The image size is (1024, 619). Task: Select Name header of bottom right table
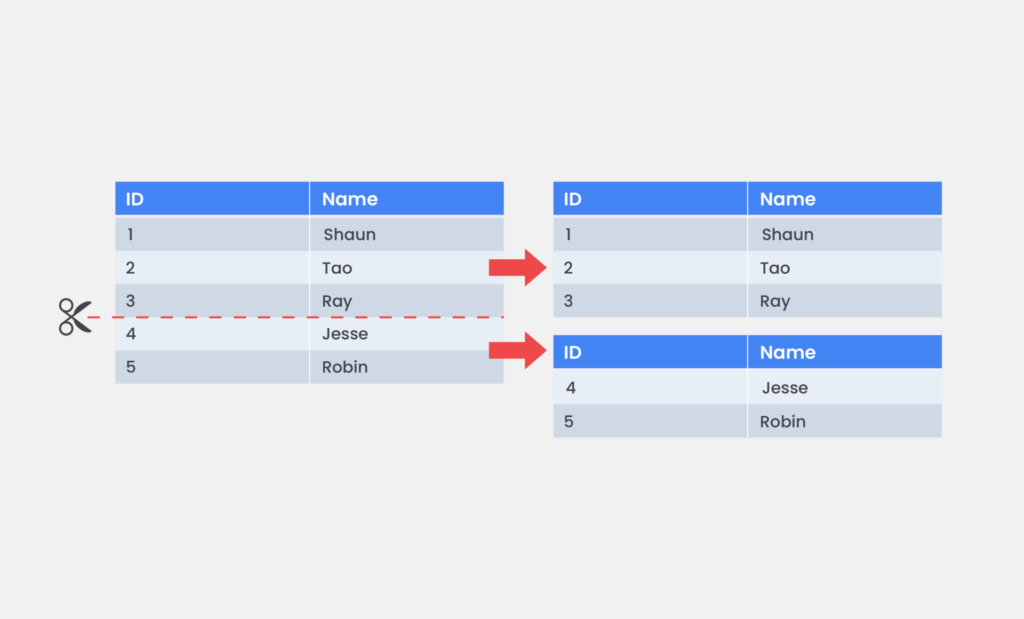point(845,352)
